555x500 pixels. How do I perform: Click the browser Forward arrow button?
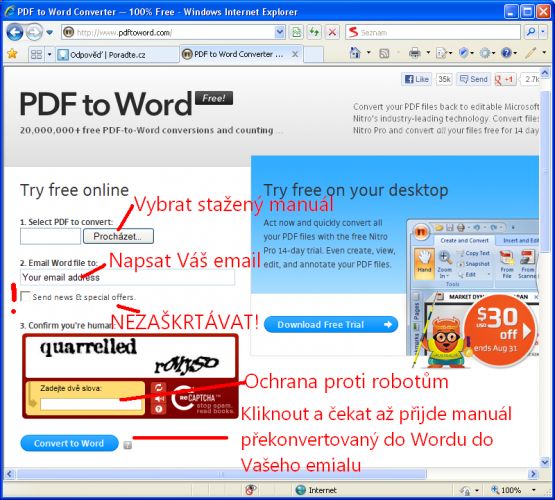34,33
